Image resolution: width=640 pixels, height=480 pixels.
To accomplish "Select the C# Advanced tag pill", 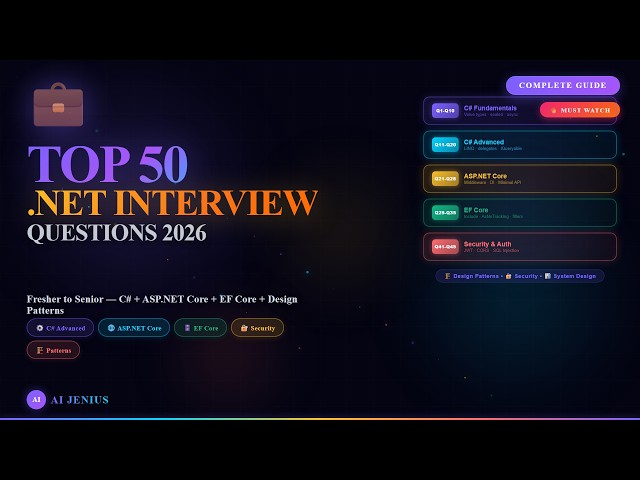I will (x=60, y=328).
